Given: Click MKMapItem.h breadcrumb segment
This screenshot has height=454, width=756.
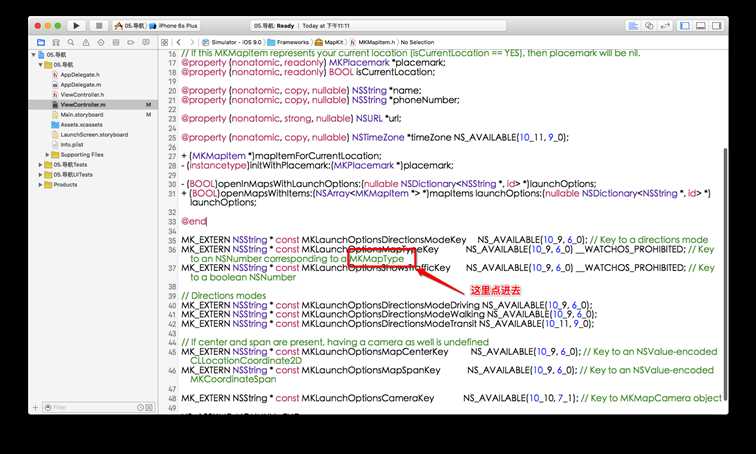Looking at the screenshot, I should [372, 42].
